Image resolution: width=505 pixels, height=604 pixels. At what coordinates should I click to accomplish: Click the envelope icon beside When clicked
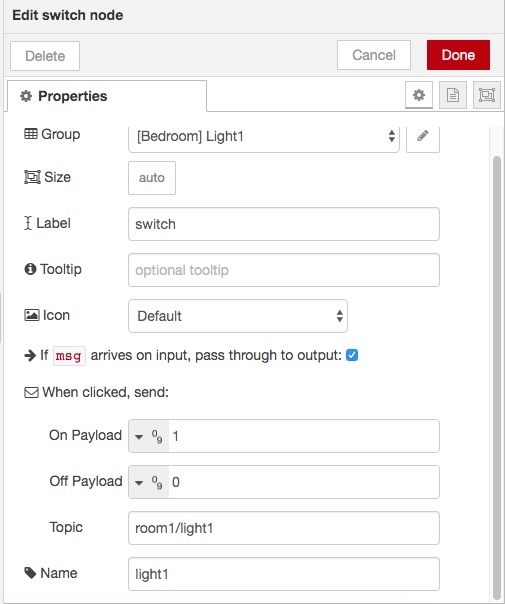(31, 392)
